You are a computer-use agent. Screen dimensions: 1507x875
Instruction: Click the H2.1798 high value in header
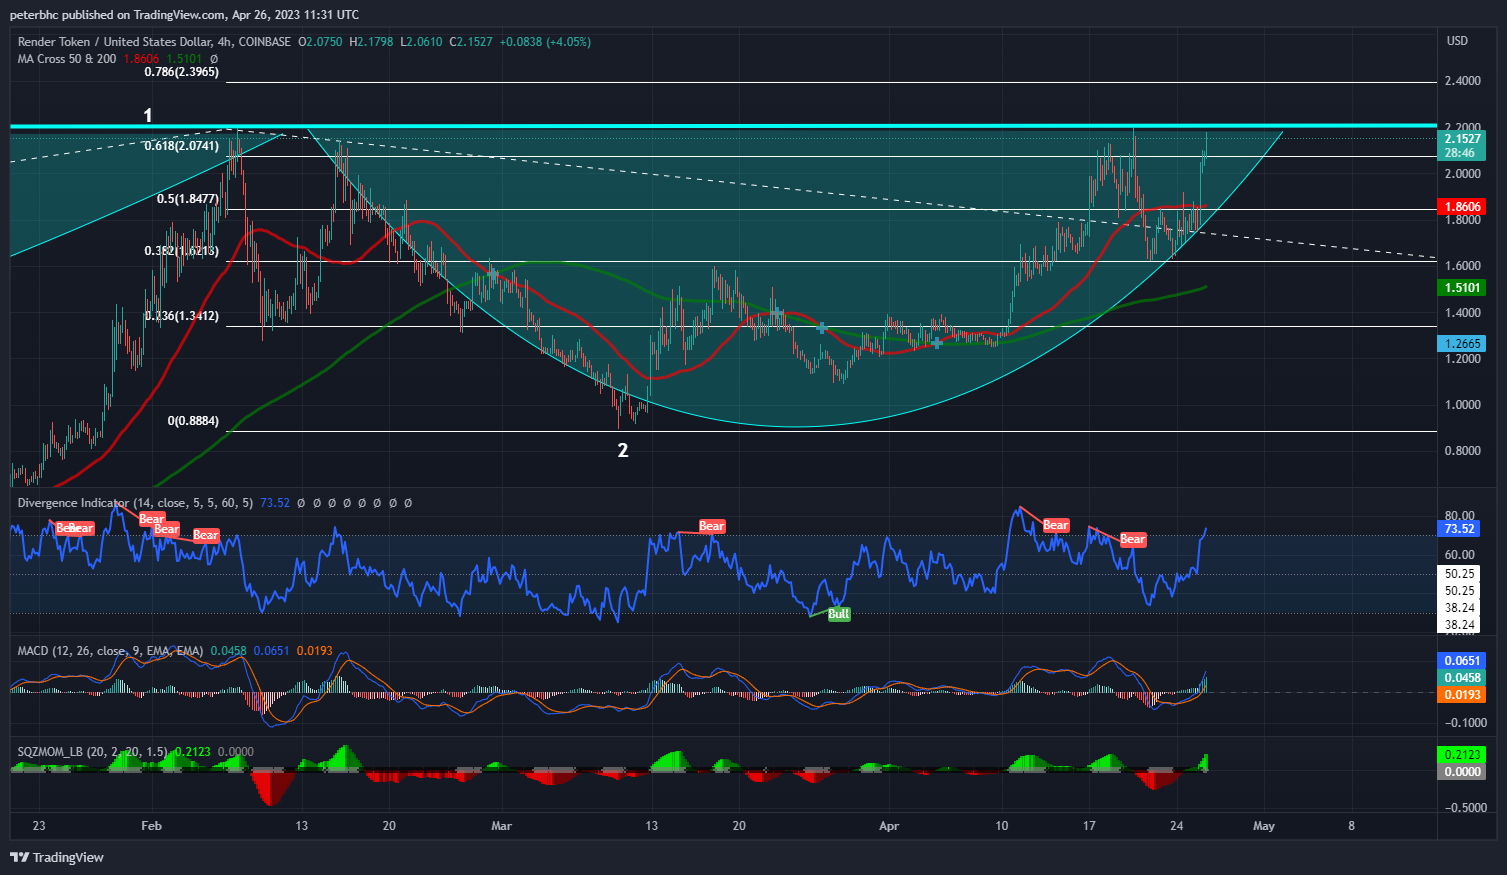point(371,42)
